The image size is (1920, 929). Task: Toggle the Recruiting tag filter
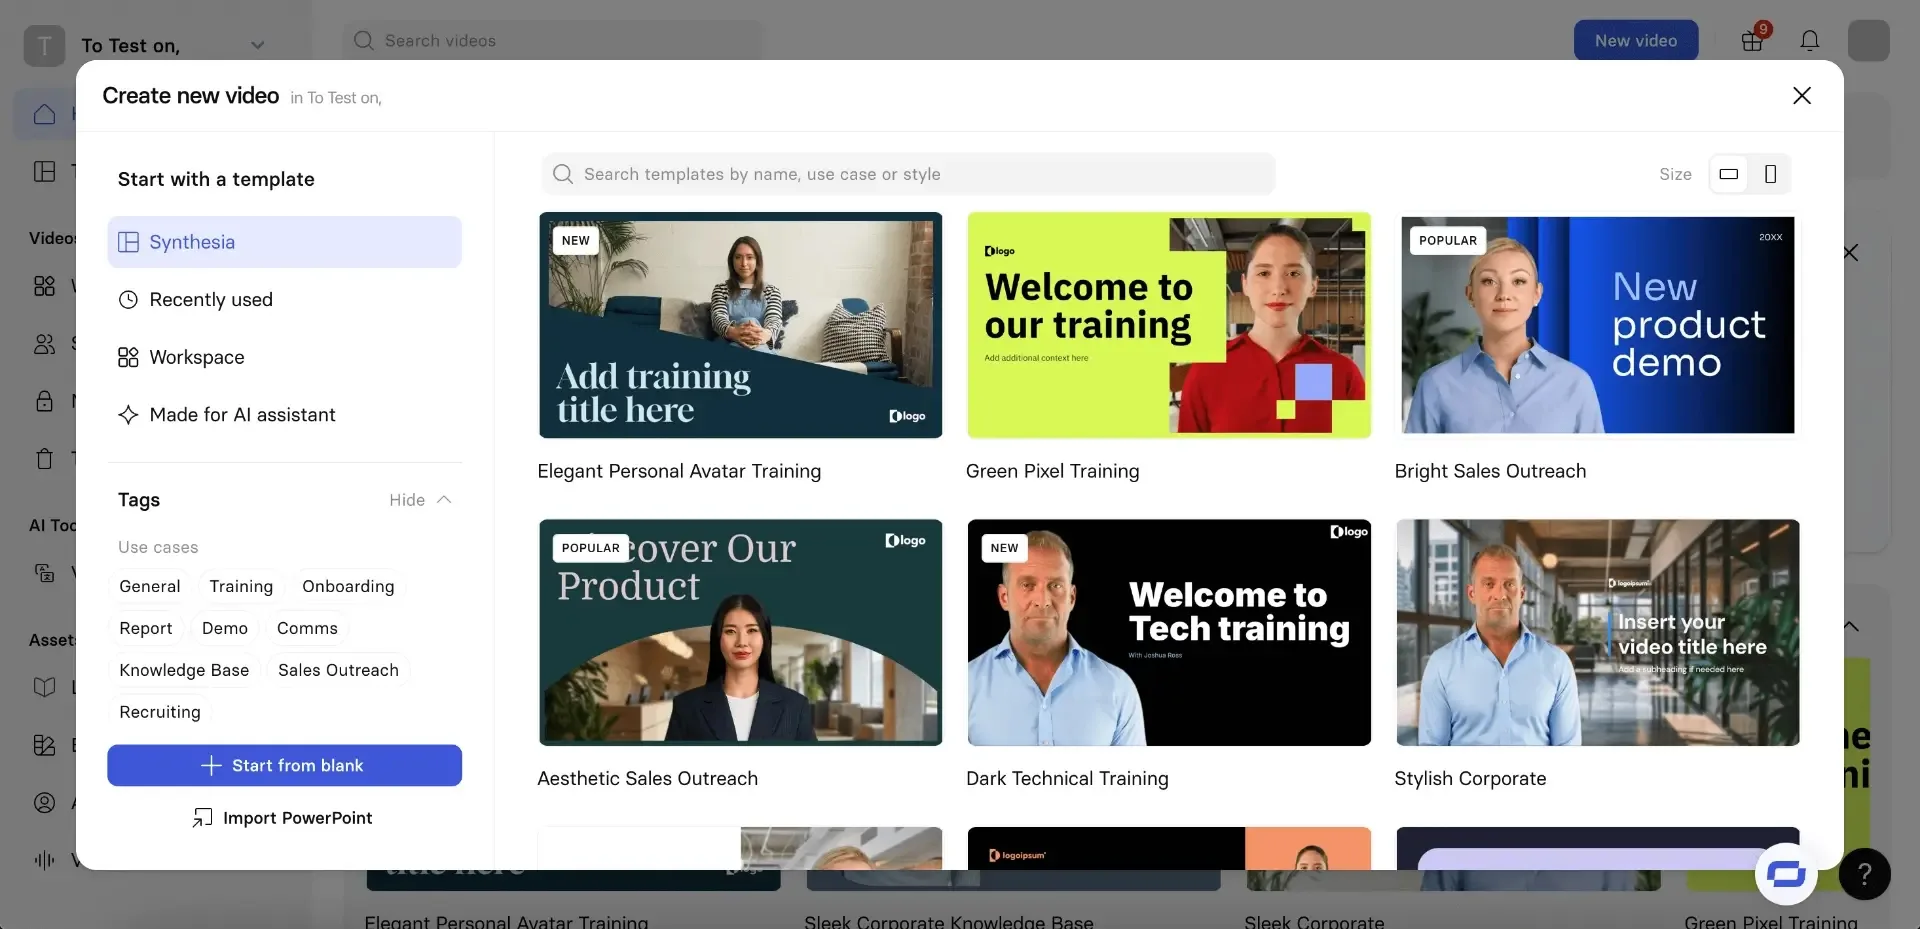pyautogui.click(x=160, y=712)
